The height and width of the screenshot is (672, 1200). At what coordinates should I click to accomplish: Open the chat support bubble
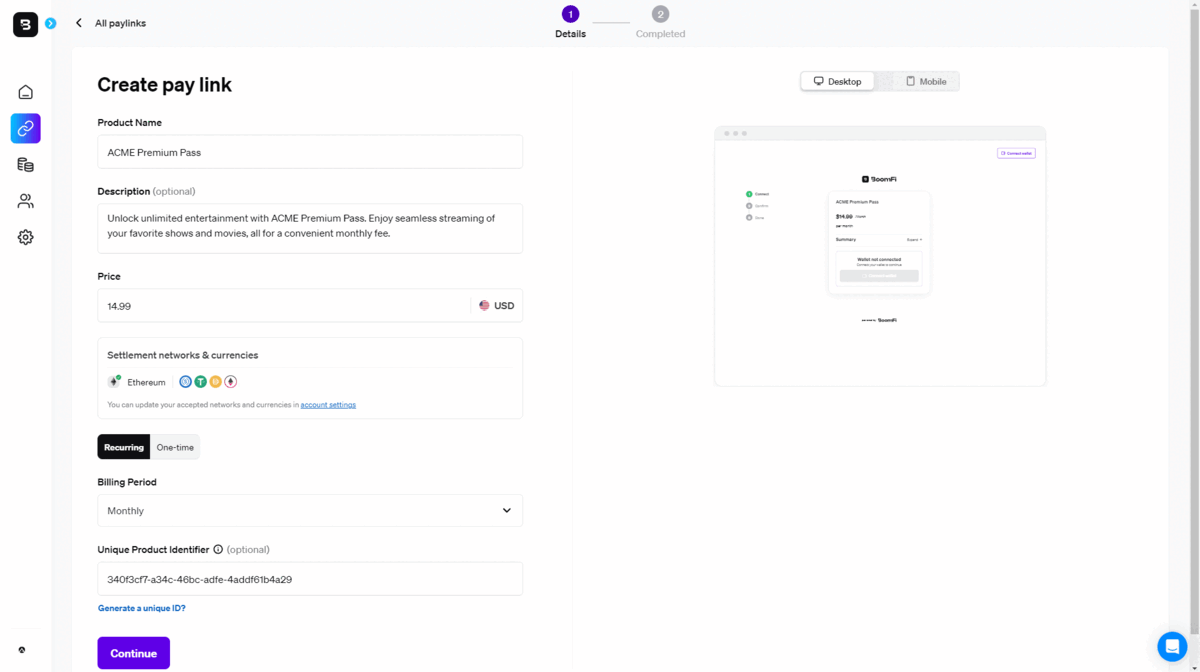point(1172,646)
